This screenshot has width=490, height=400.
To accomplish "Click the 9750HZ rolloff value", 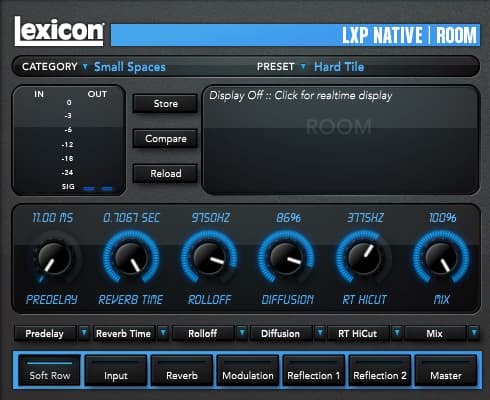I will point(211,218).
